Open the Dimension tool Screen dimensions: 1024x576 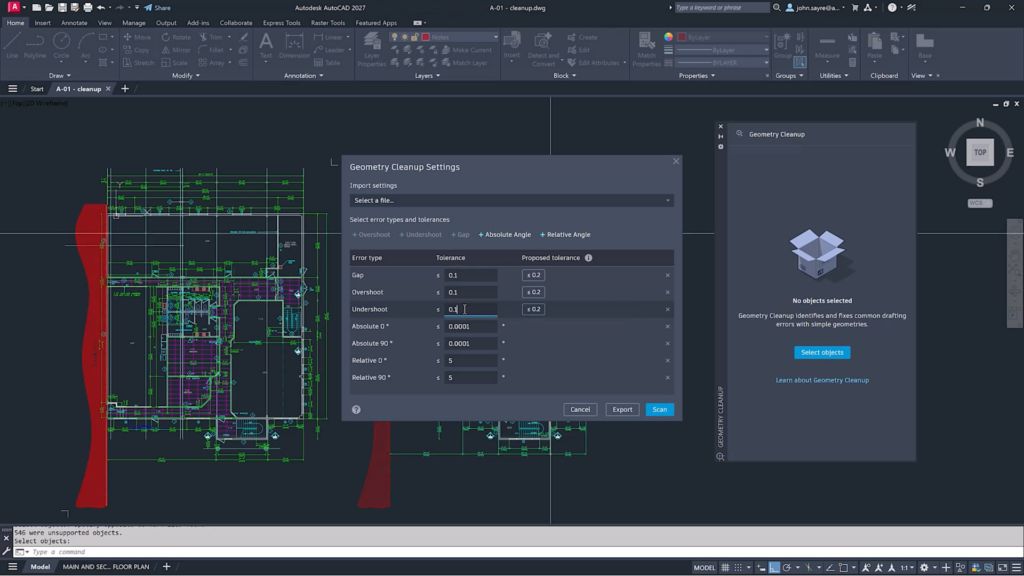[x=294, y=46]
